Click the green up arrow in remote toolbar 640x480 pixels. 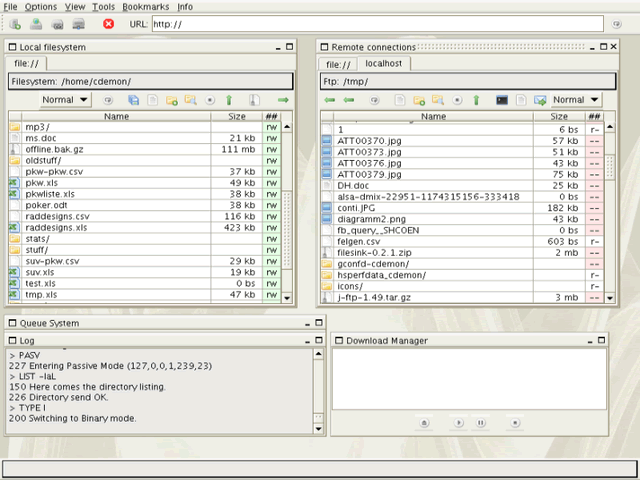pos(476,100)
